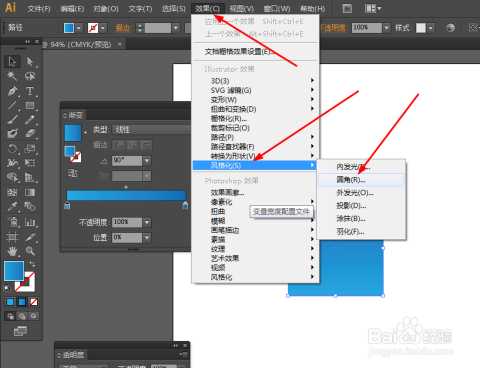
Task: Open the style swatch dropdown in the control bar
Action: tap(431, 28)
